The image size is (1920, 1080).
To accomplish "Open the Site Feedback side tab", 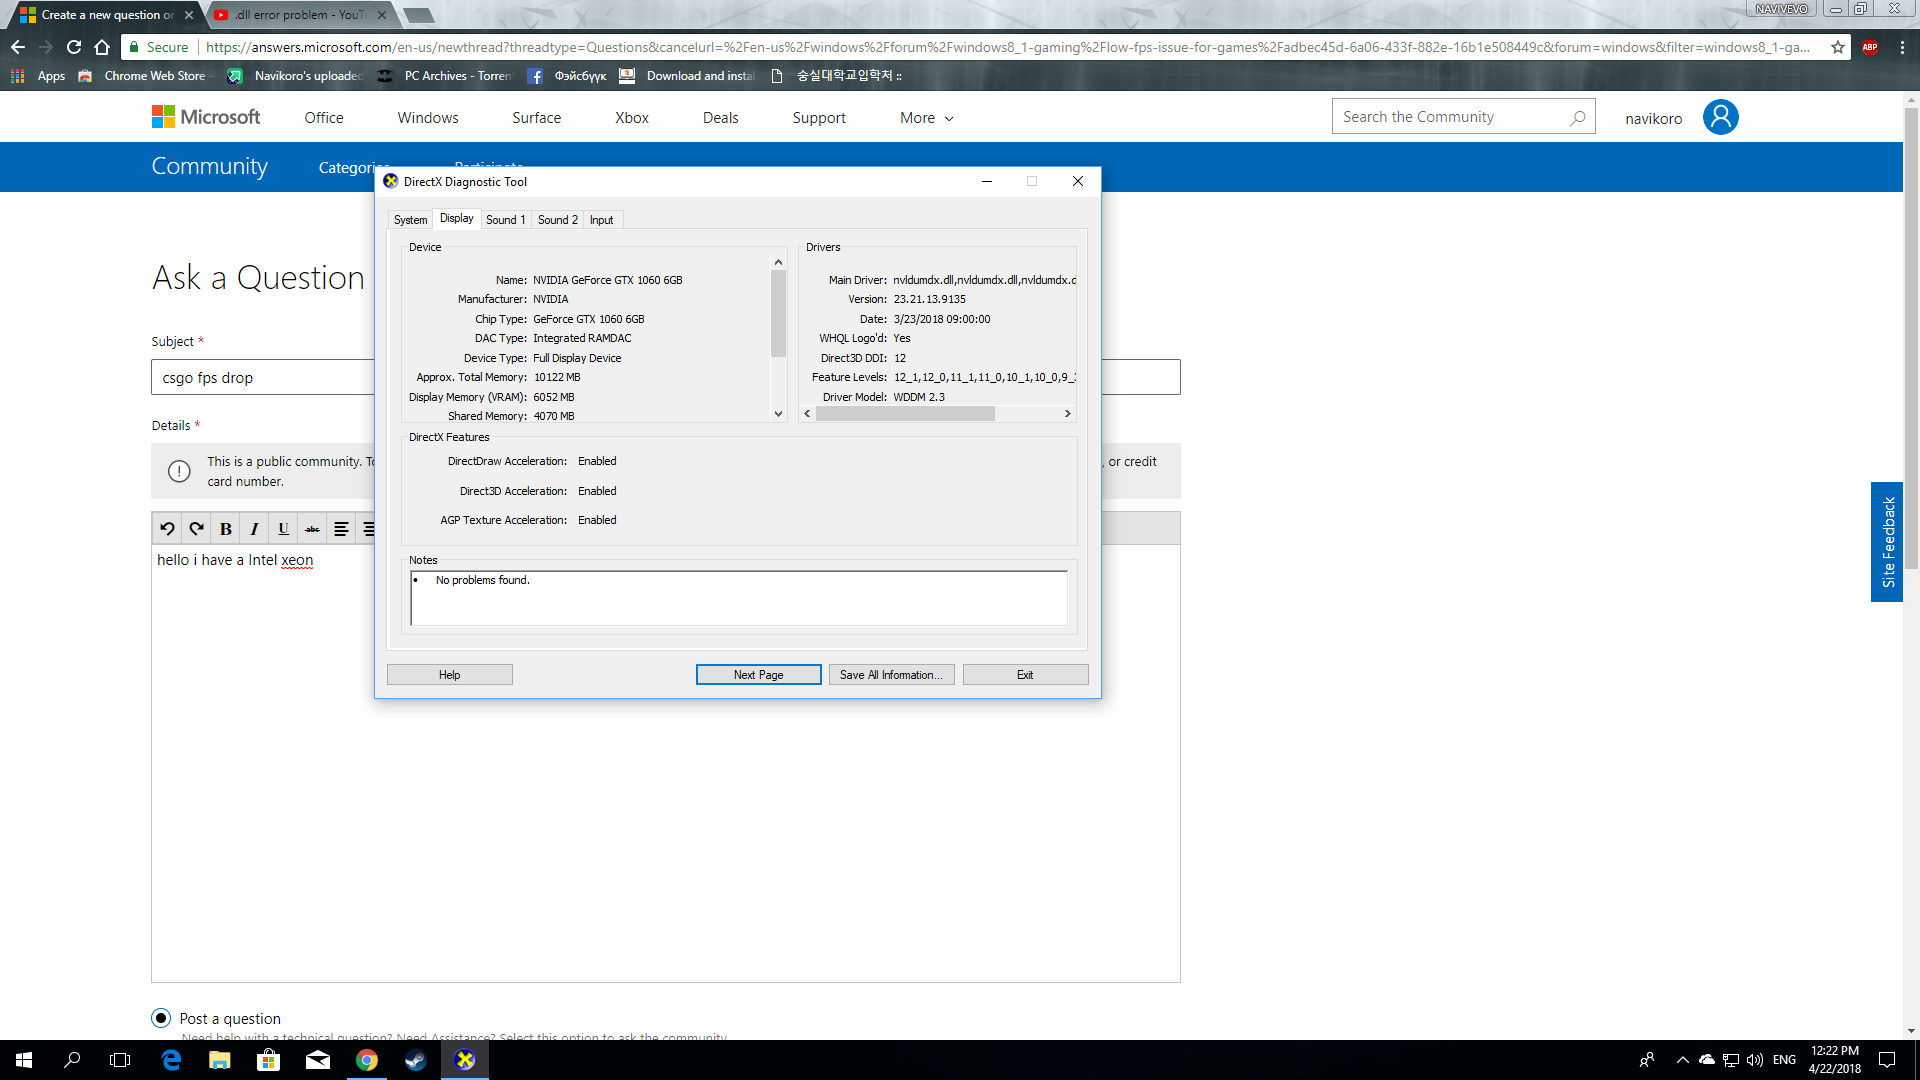I will [1887, 542].
